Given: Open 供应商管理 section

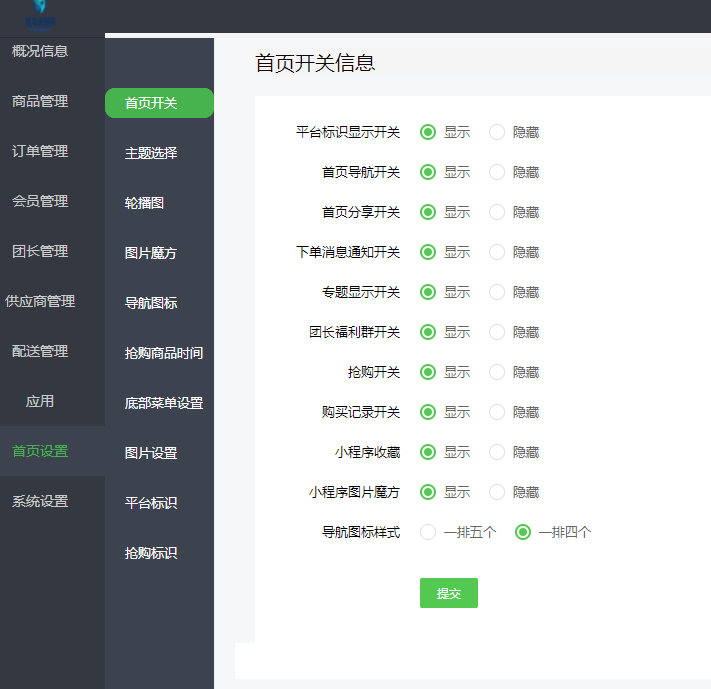Looking at the screenshot, I should tap(40, 301).
